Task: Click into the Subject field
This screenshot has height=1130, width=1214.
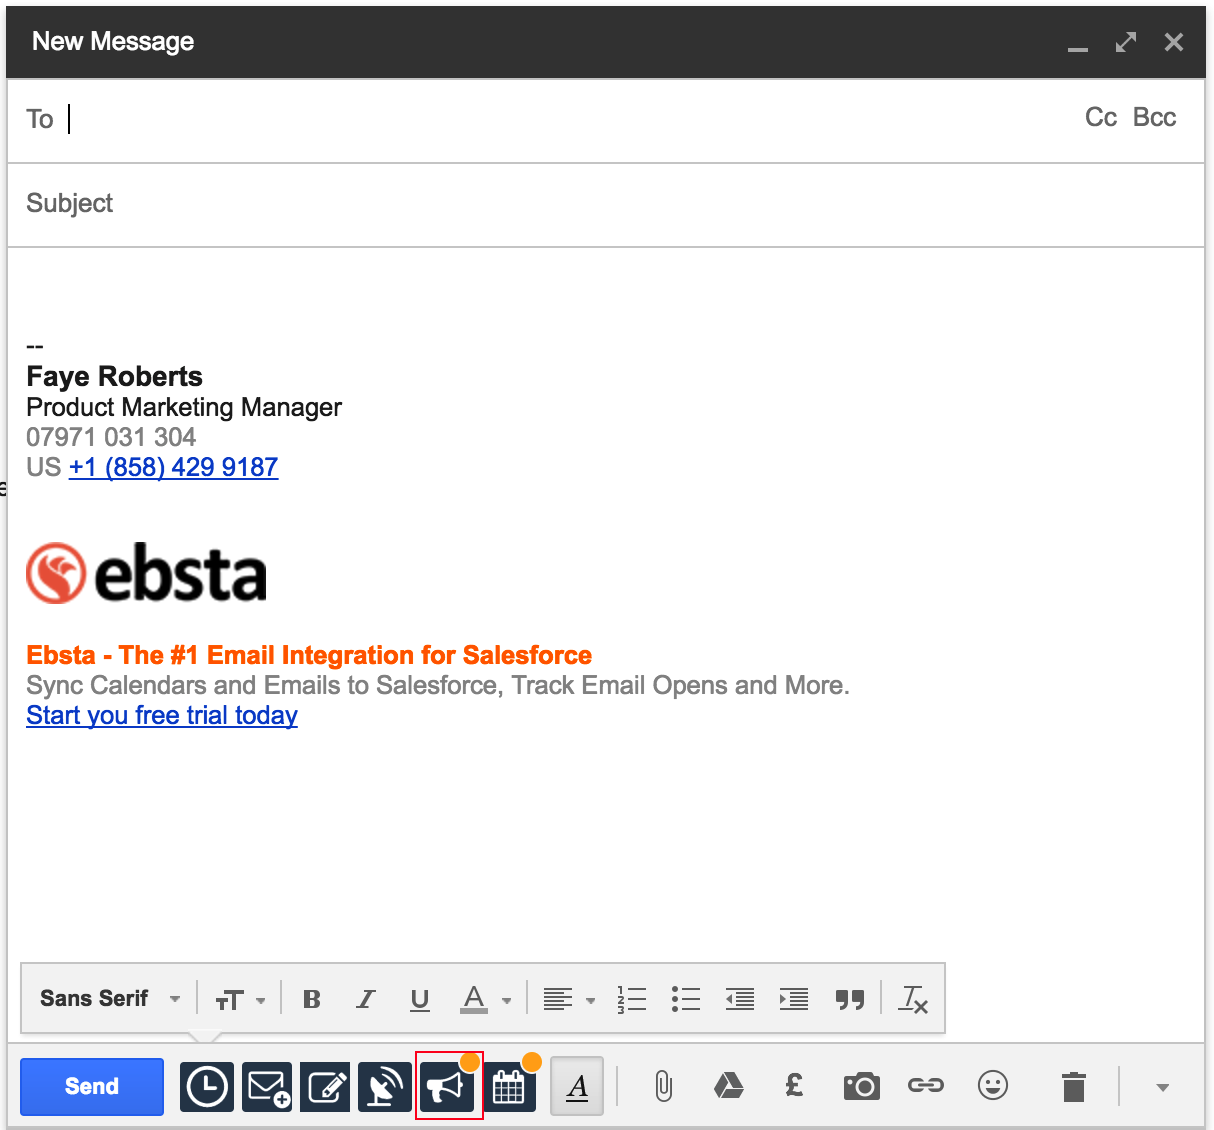Action: pos(600,204)
